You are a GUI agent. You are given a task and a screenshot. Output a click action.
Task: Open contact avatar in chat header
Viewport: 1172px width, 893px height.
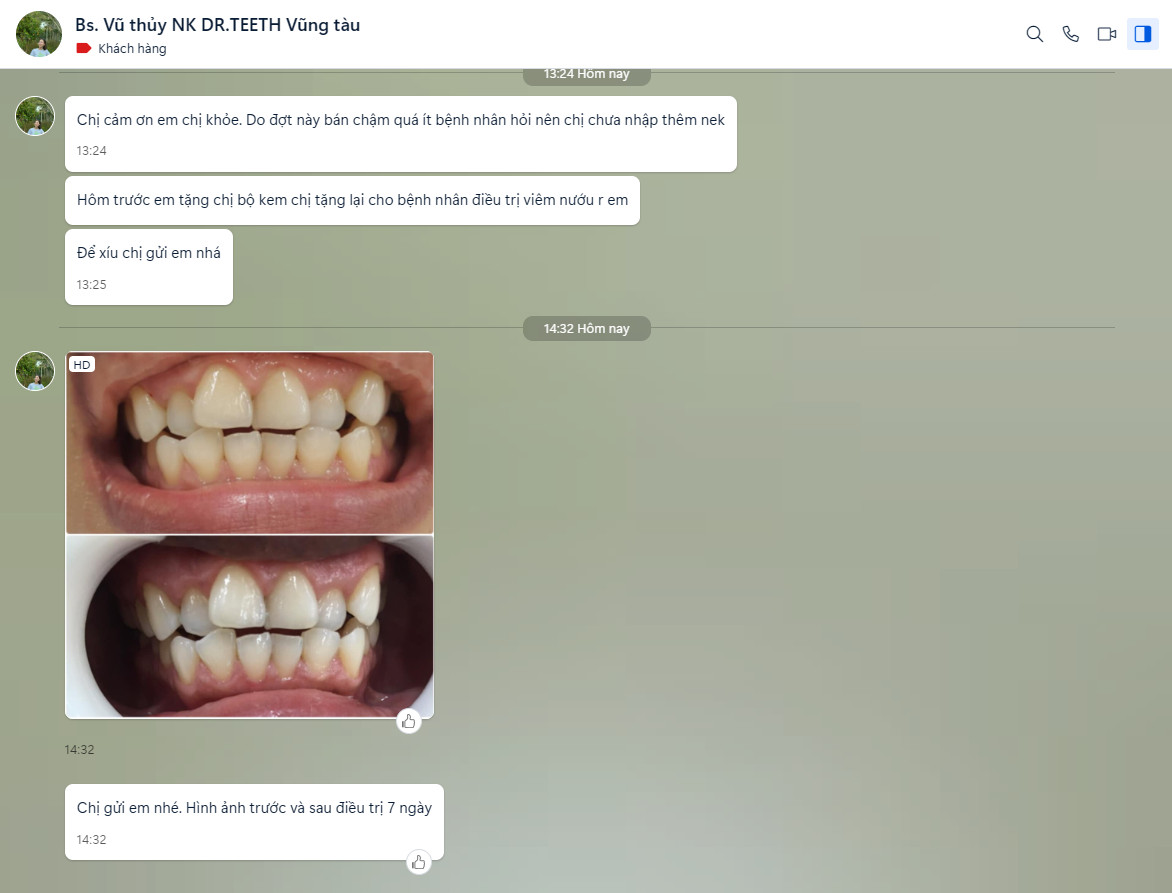39,34
